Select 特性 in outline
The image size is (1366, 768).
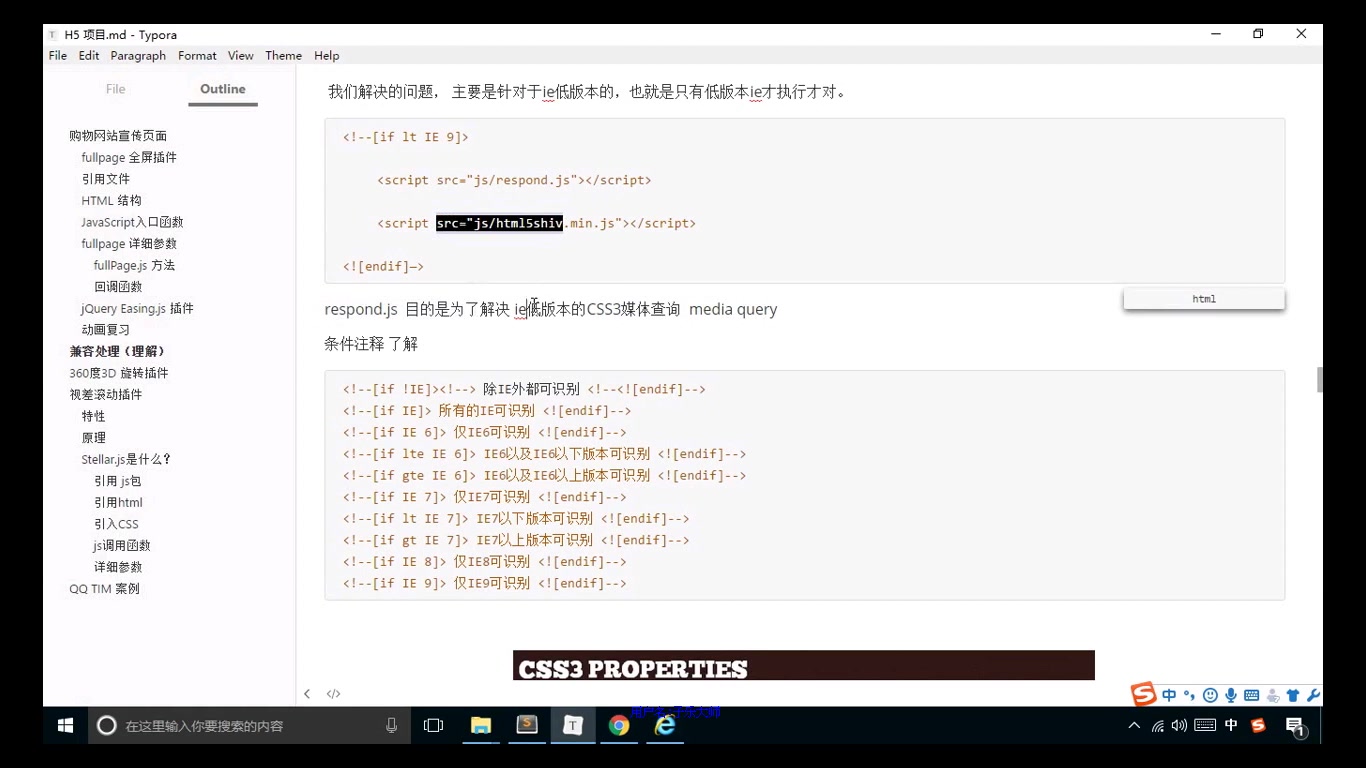tap(93, 416)
